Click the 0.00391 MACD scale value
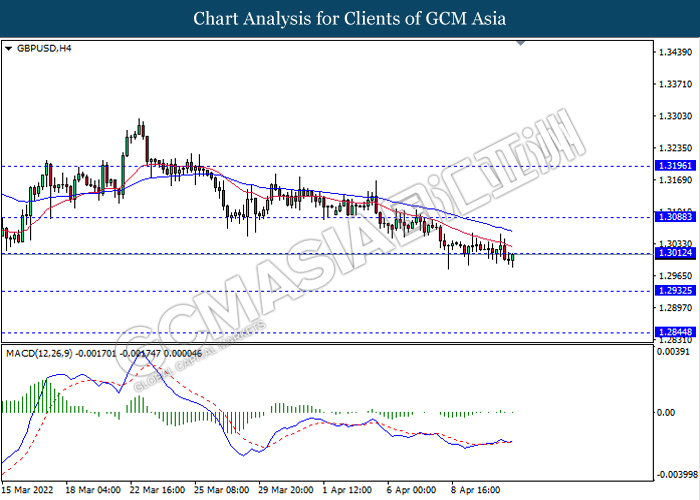Image resolution: width=700 pixels, height=500 pixels. [673, 352]
